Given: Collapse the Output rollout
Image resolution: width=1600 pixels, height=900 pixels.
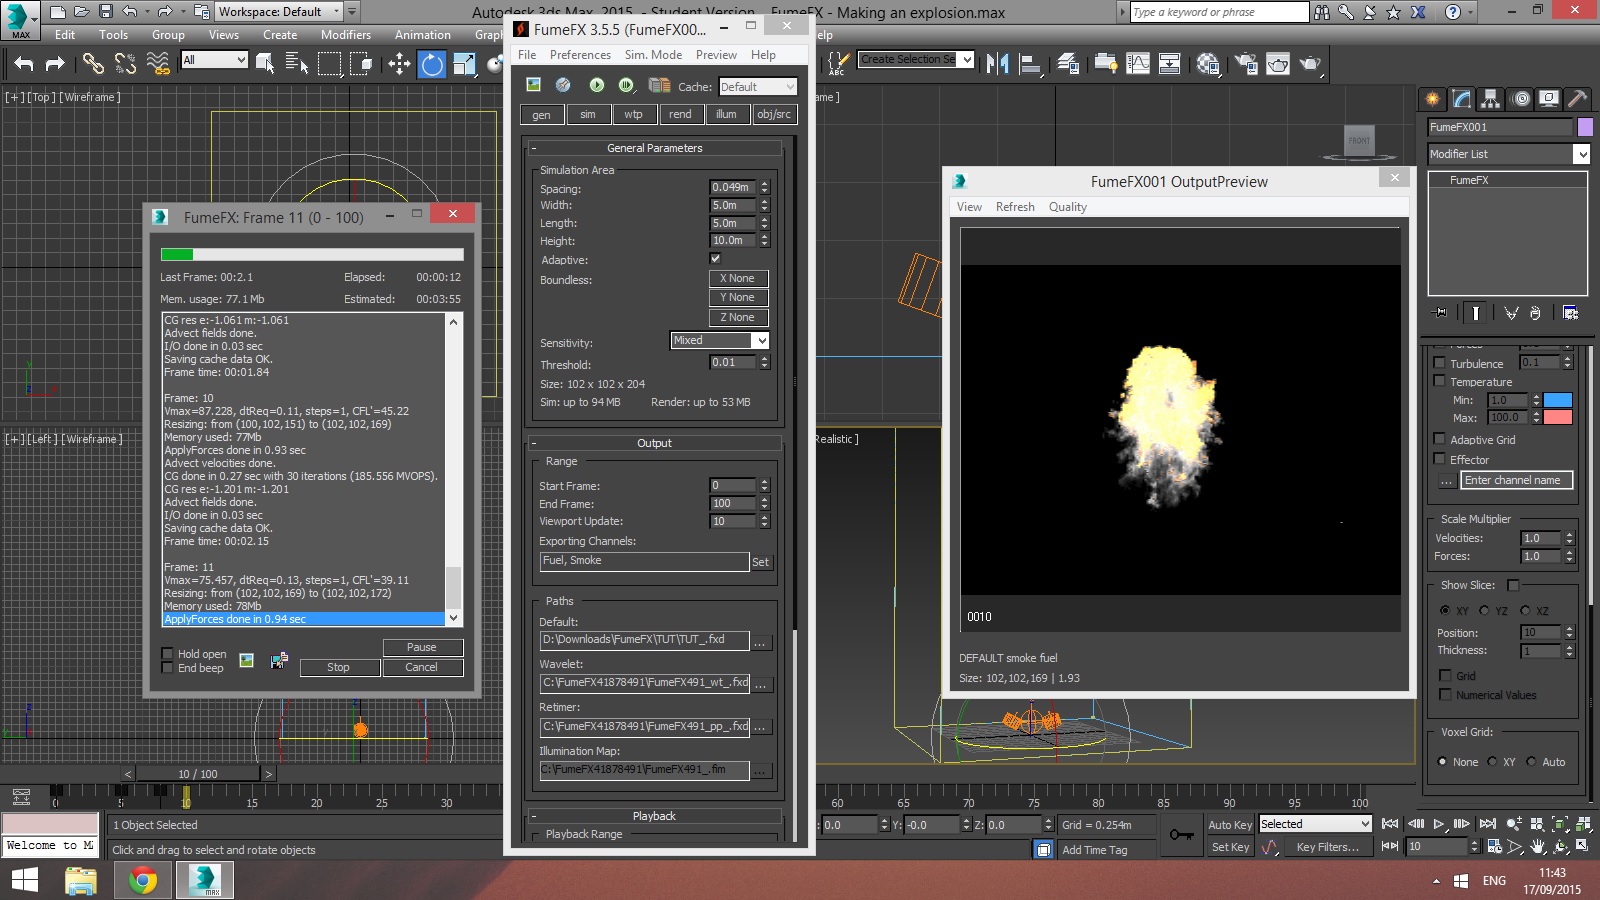Looking at the screenshot, I should pos(654,443).
